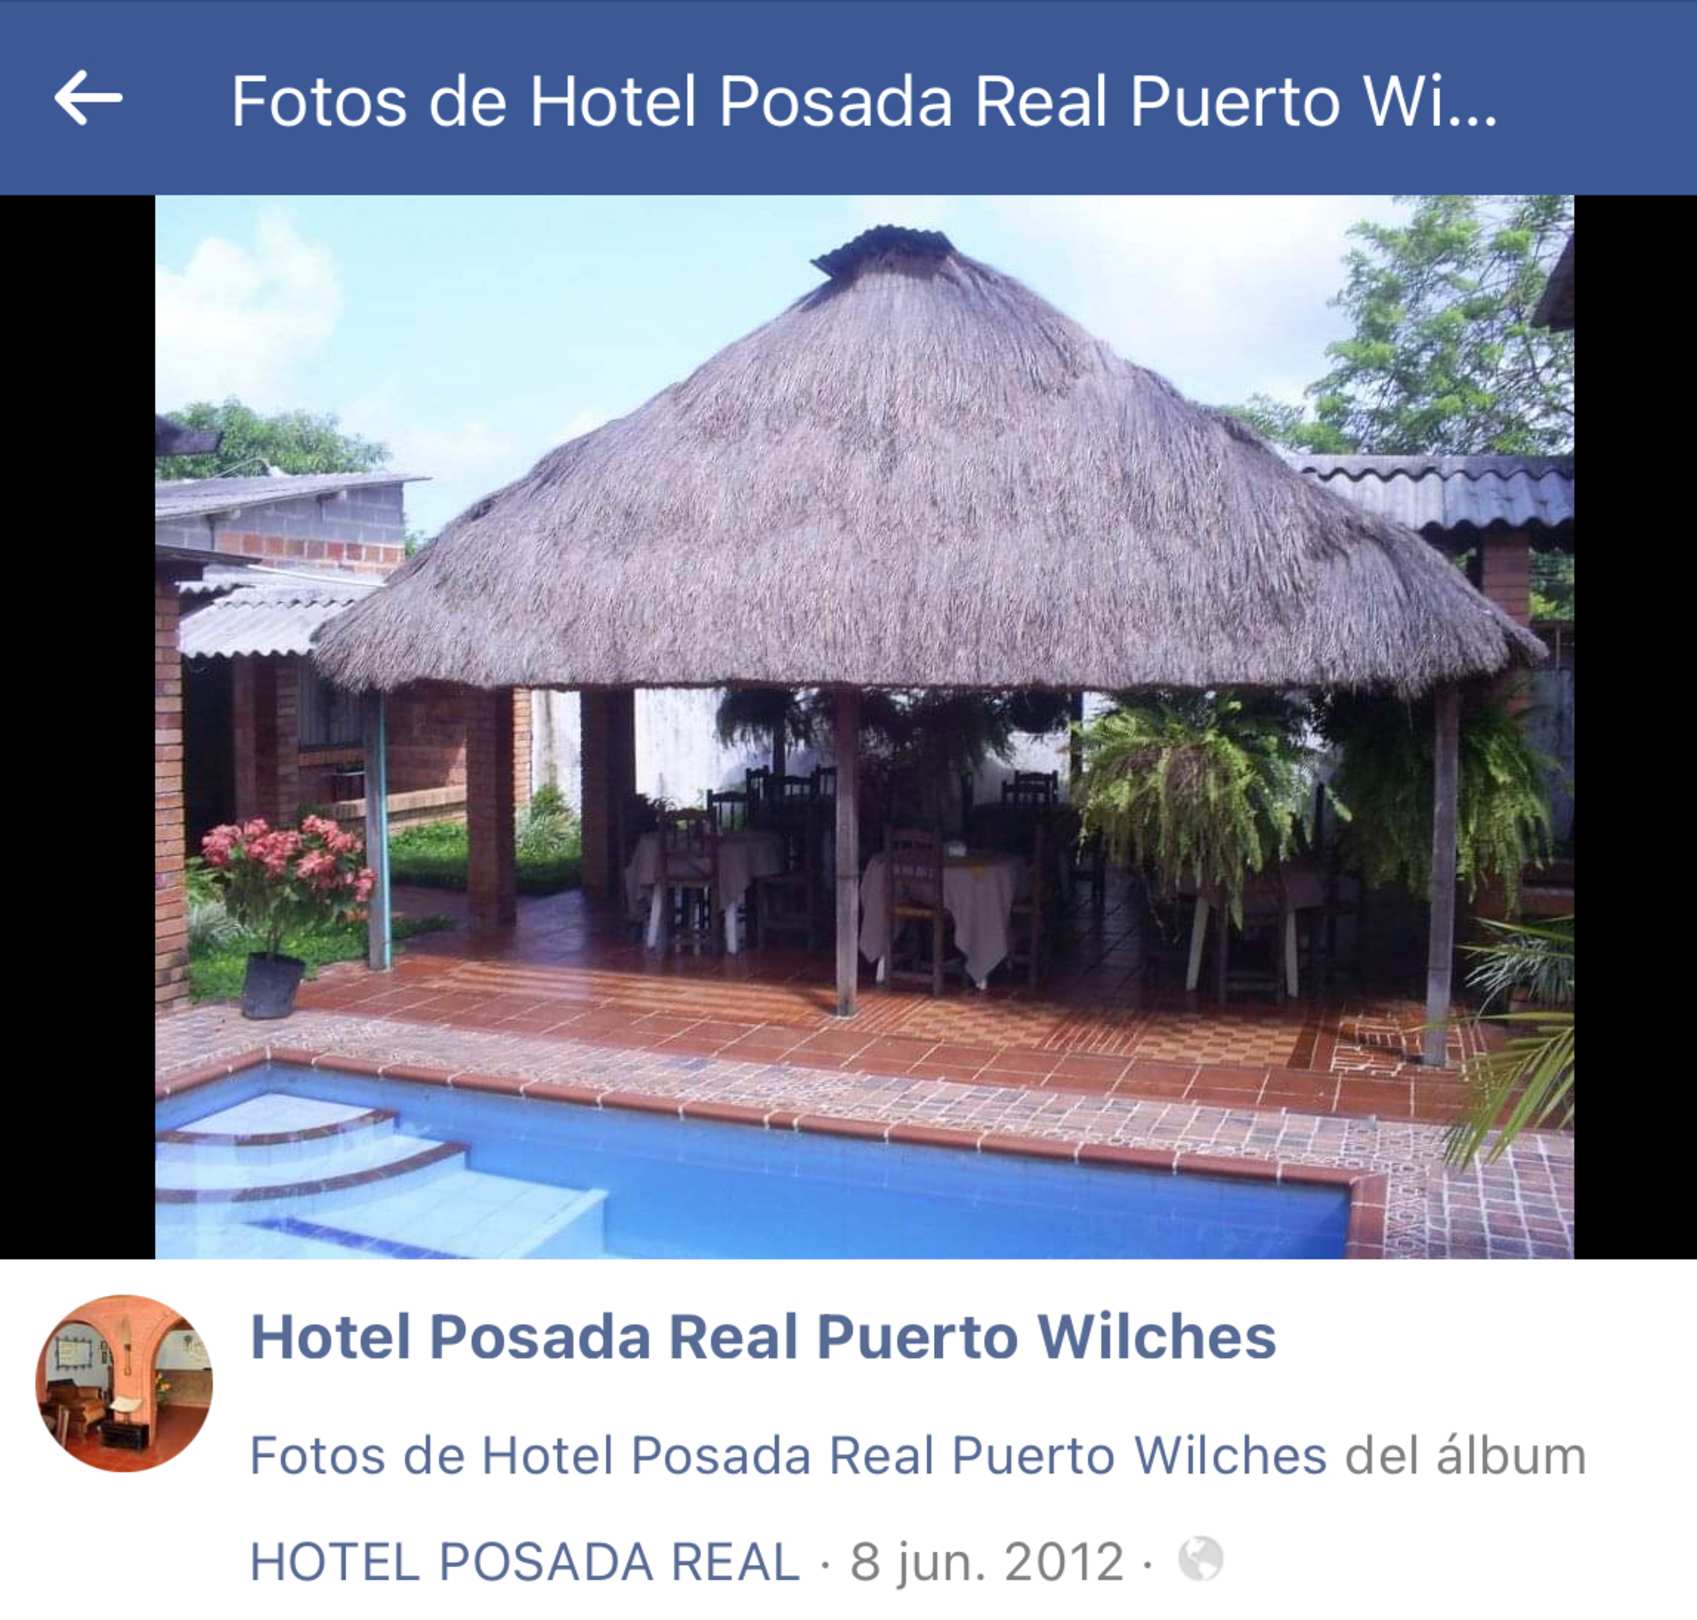Click header title Fotos de Hotel Posada Real
This screenshot has width=1697, height=1620.
[864, 101]
